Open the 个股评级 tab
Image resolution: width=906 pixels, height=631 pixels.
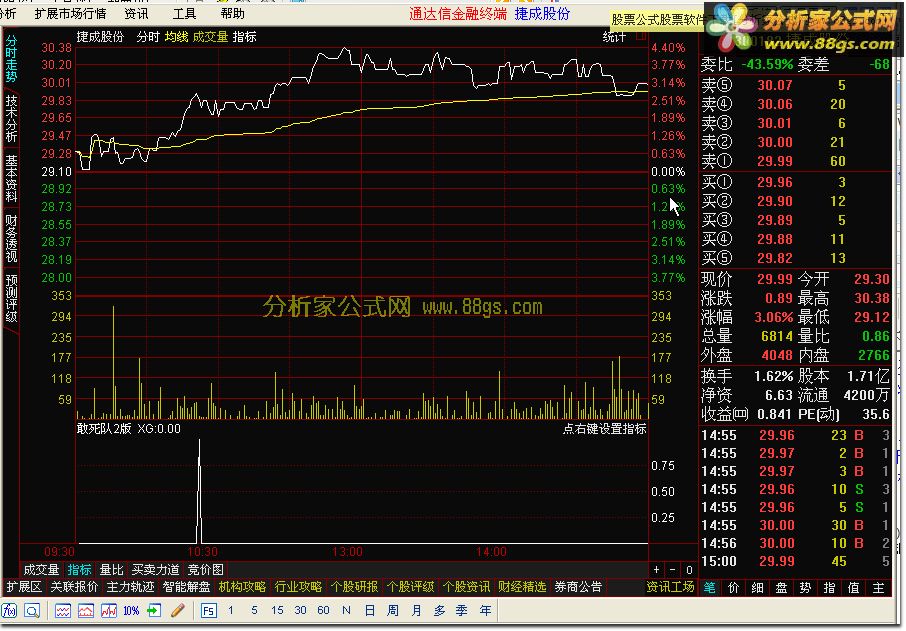(410, 587)
